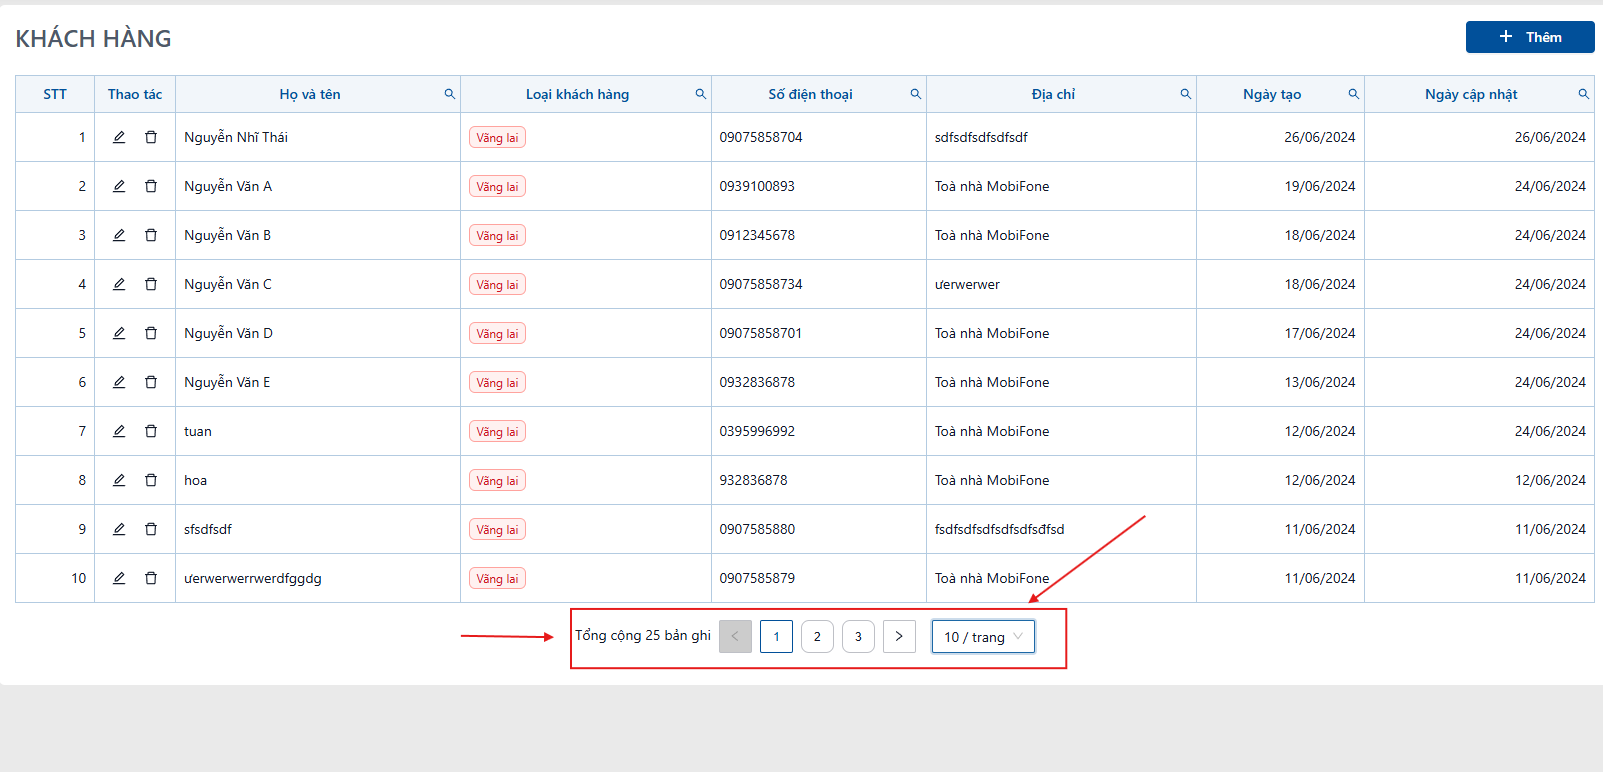The image size is (1603, 772).
Task: Go to pagination page 1
Action: (x=776, y=637)
